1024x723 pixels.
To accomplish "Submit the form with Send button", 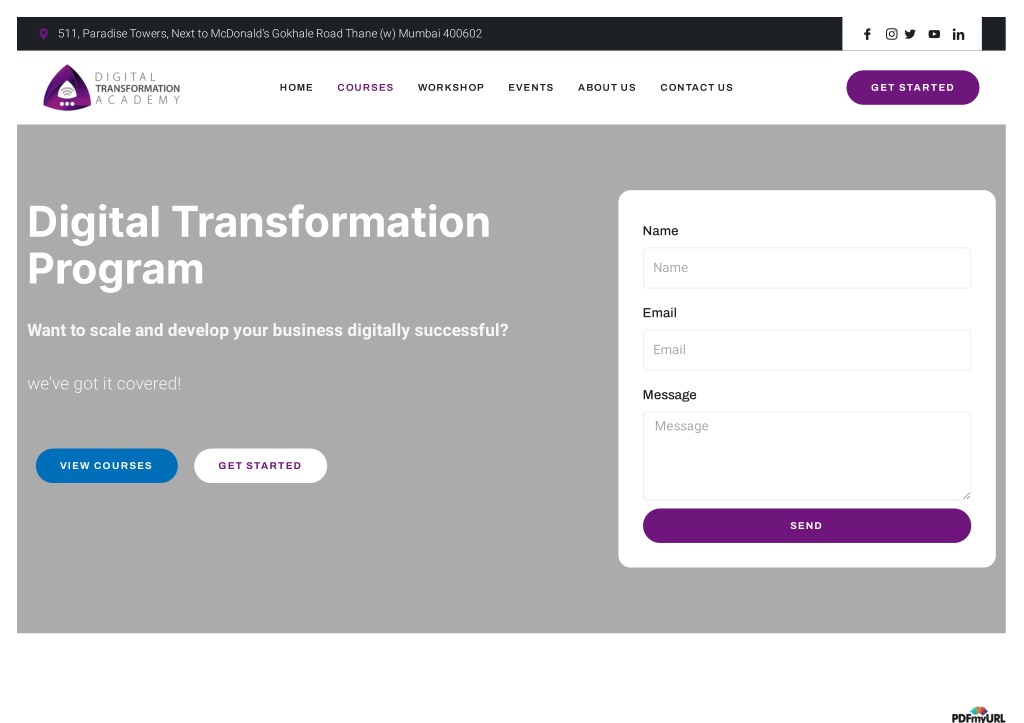I will tap(807, 526).
